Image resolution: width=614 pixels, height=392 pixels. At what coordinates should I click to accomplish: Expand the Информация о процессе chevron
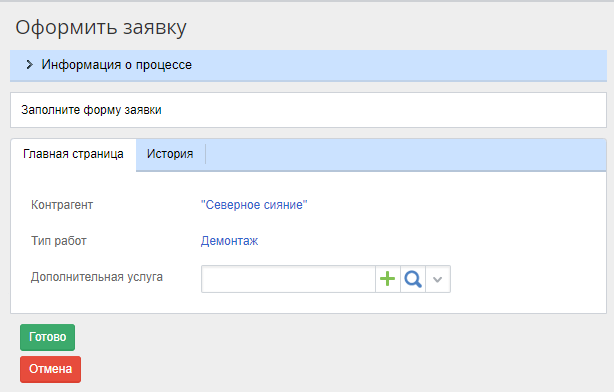point(29,65)
